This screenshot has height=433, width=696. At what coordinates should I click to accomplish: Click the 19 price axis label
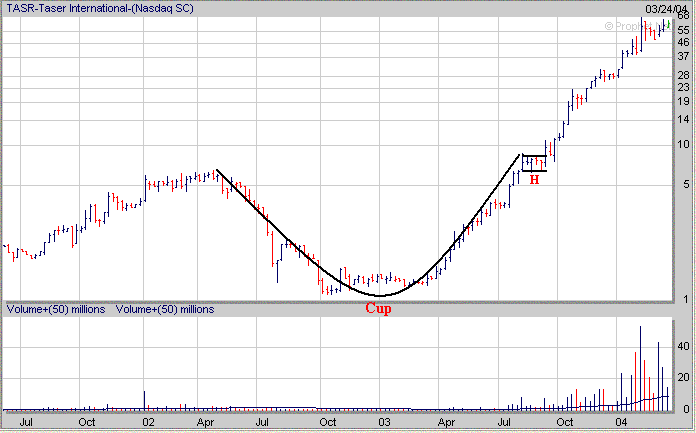click(684, 102)
